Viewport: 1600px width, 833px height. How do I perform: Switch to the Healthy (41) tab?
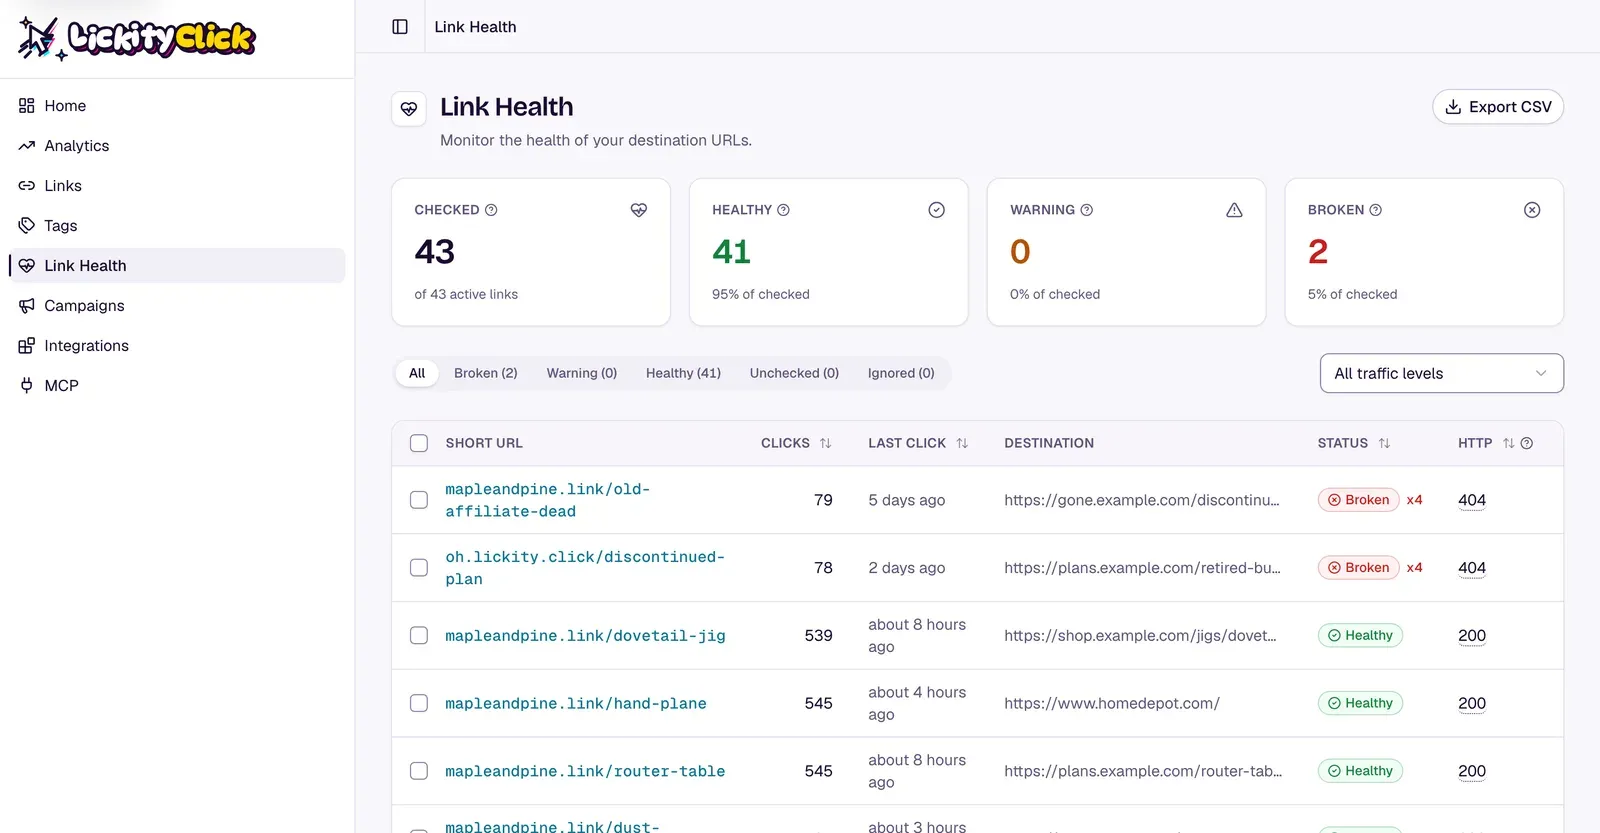(x=683, y=373)
